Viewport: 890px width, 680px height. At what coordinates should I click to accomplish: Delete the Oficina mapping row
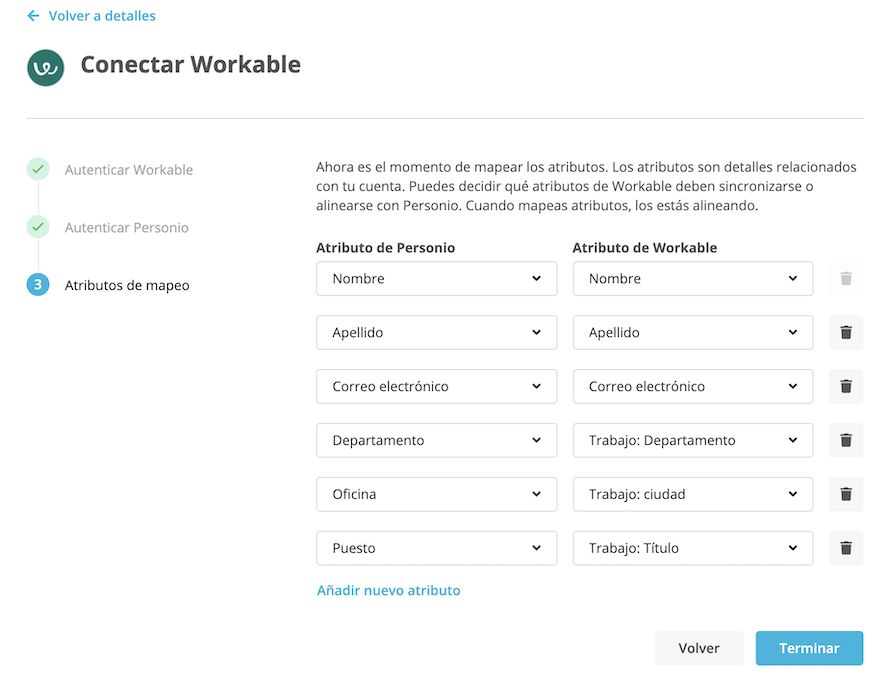846,494
